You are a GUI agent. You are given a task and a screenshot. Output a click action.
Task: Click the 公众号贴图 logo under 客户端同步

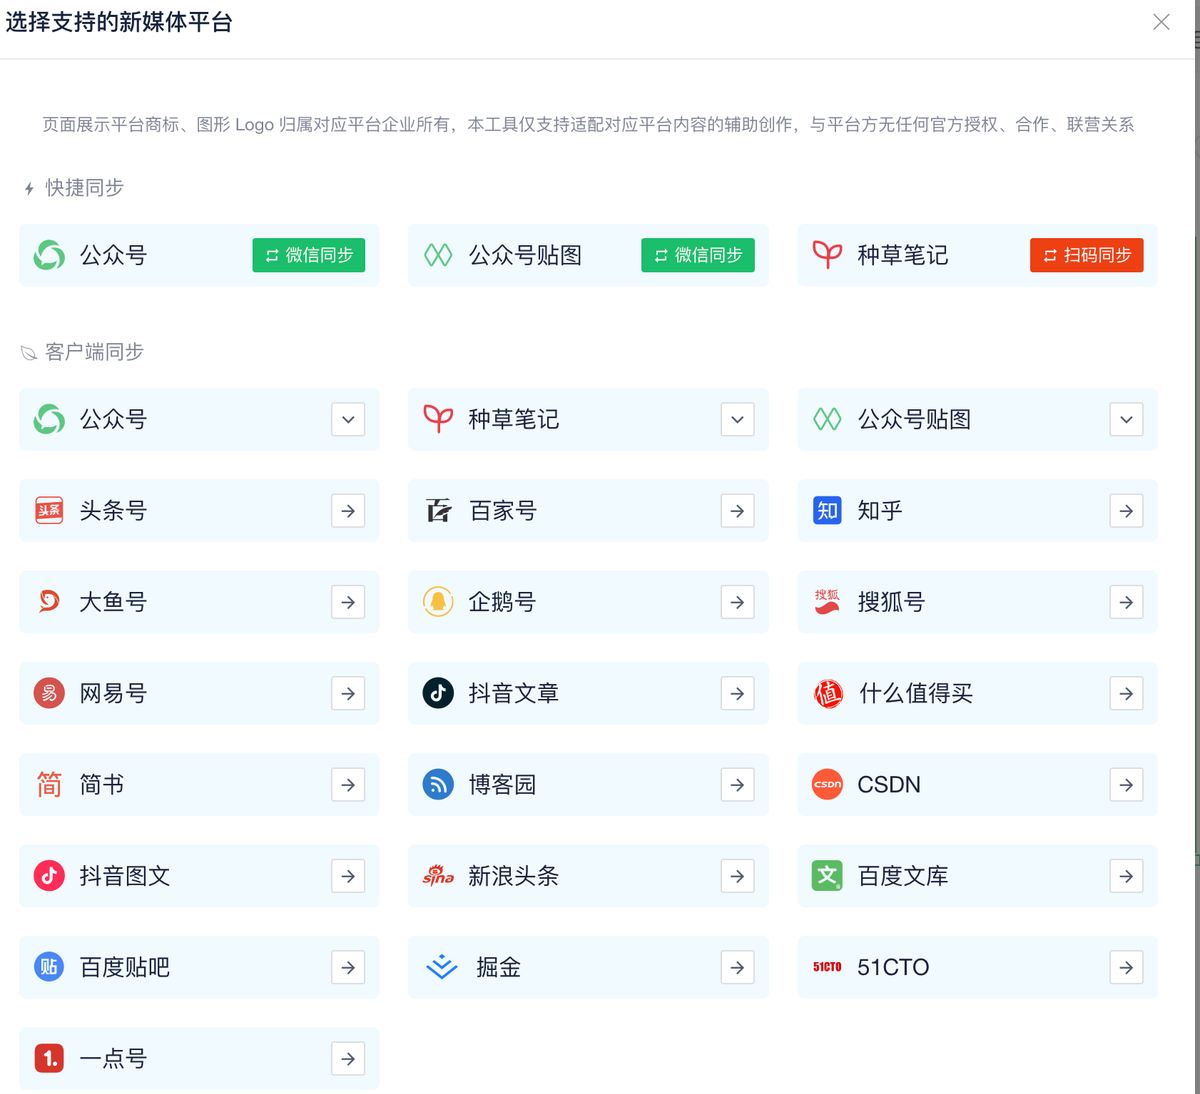[x=827, y=419]
